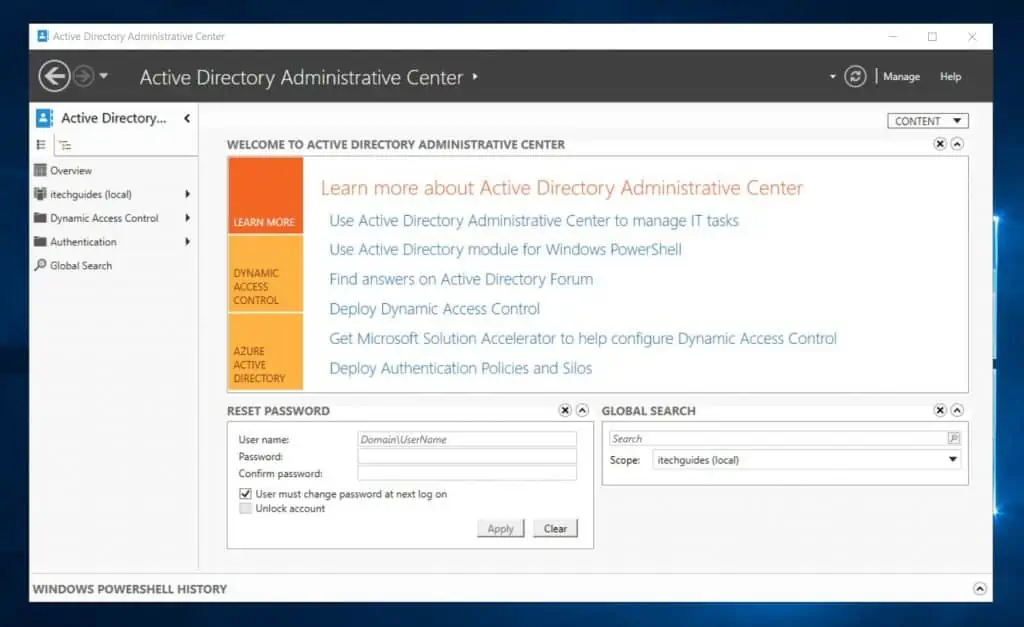This screenshot has width=1024, height=627.
Task: Expand the Dynamic Access Control arrow
Action: coord(187,217)
